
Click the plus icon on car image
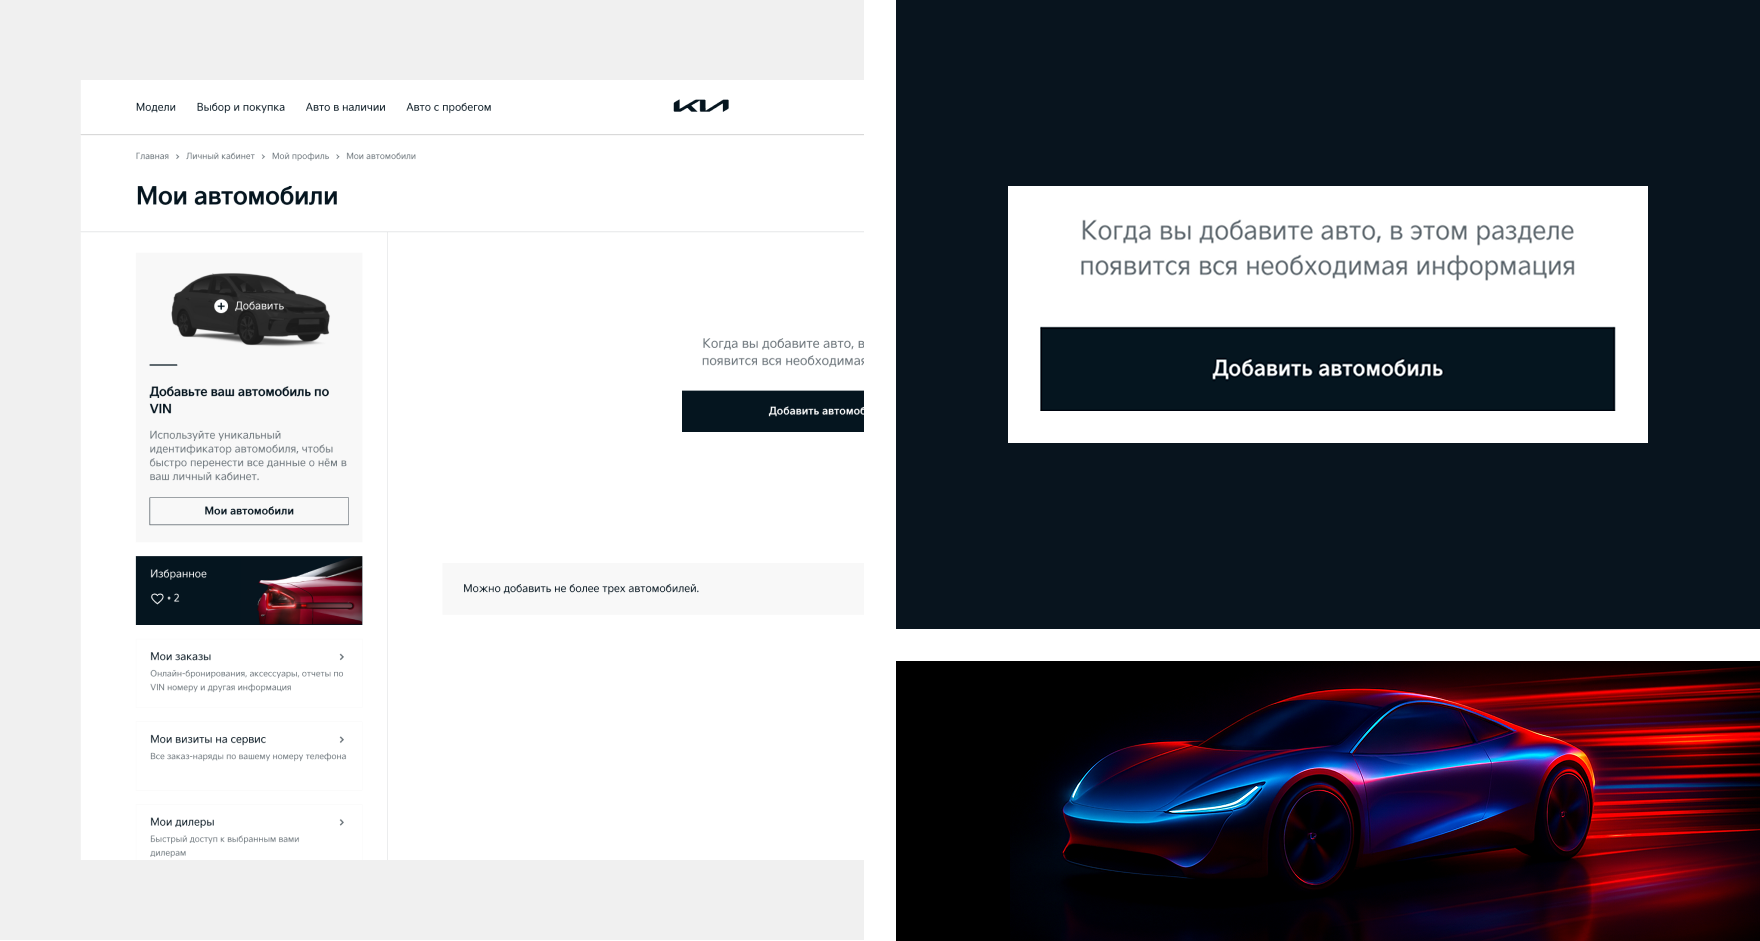[x=221, y=306]
